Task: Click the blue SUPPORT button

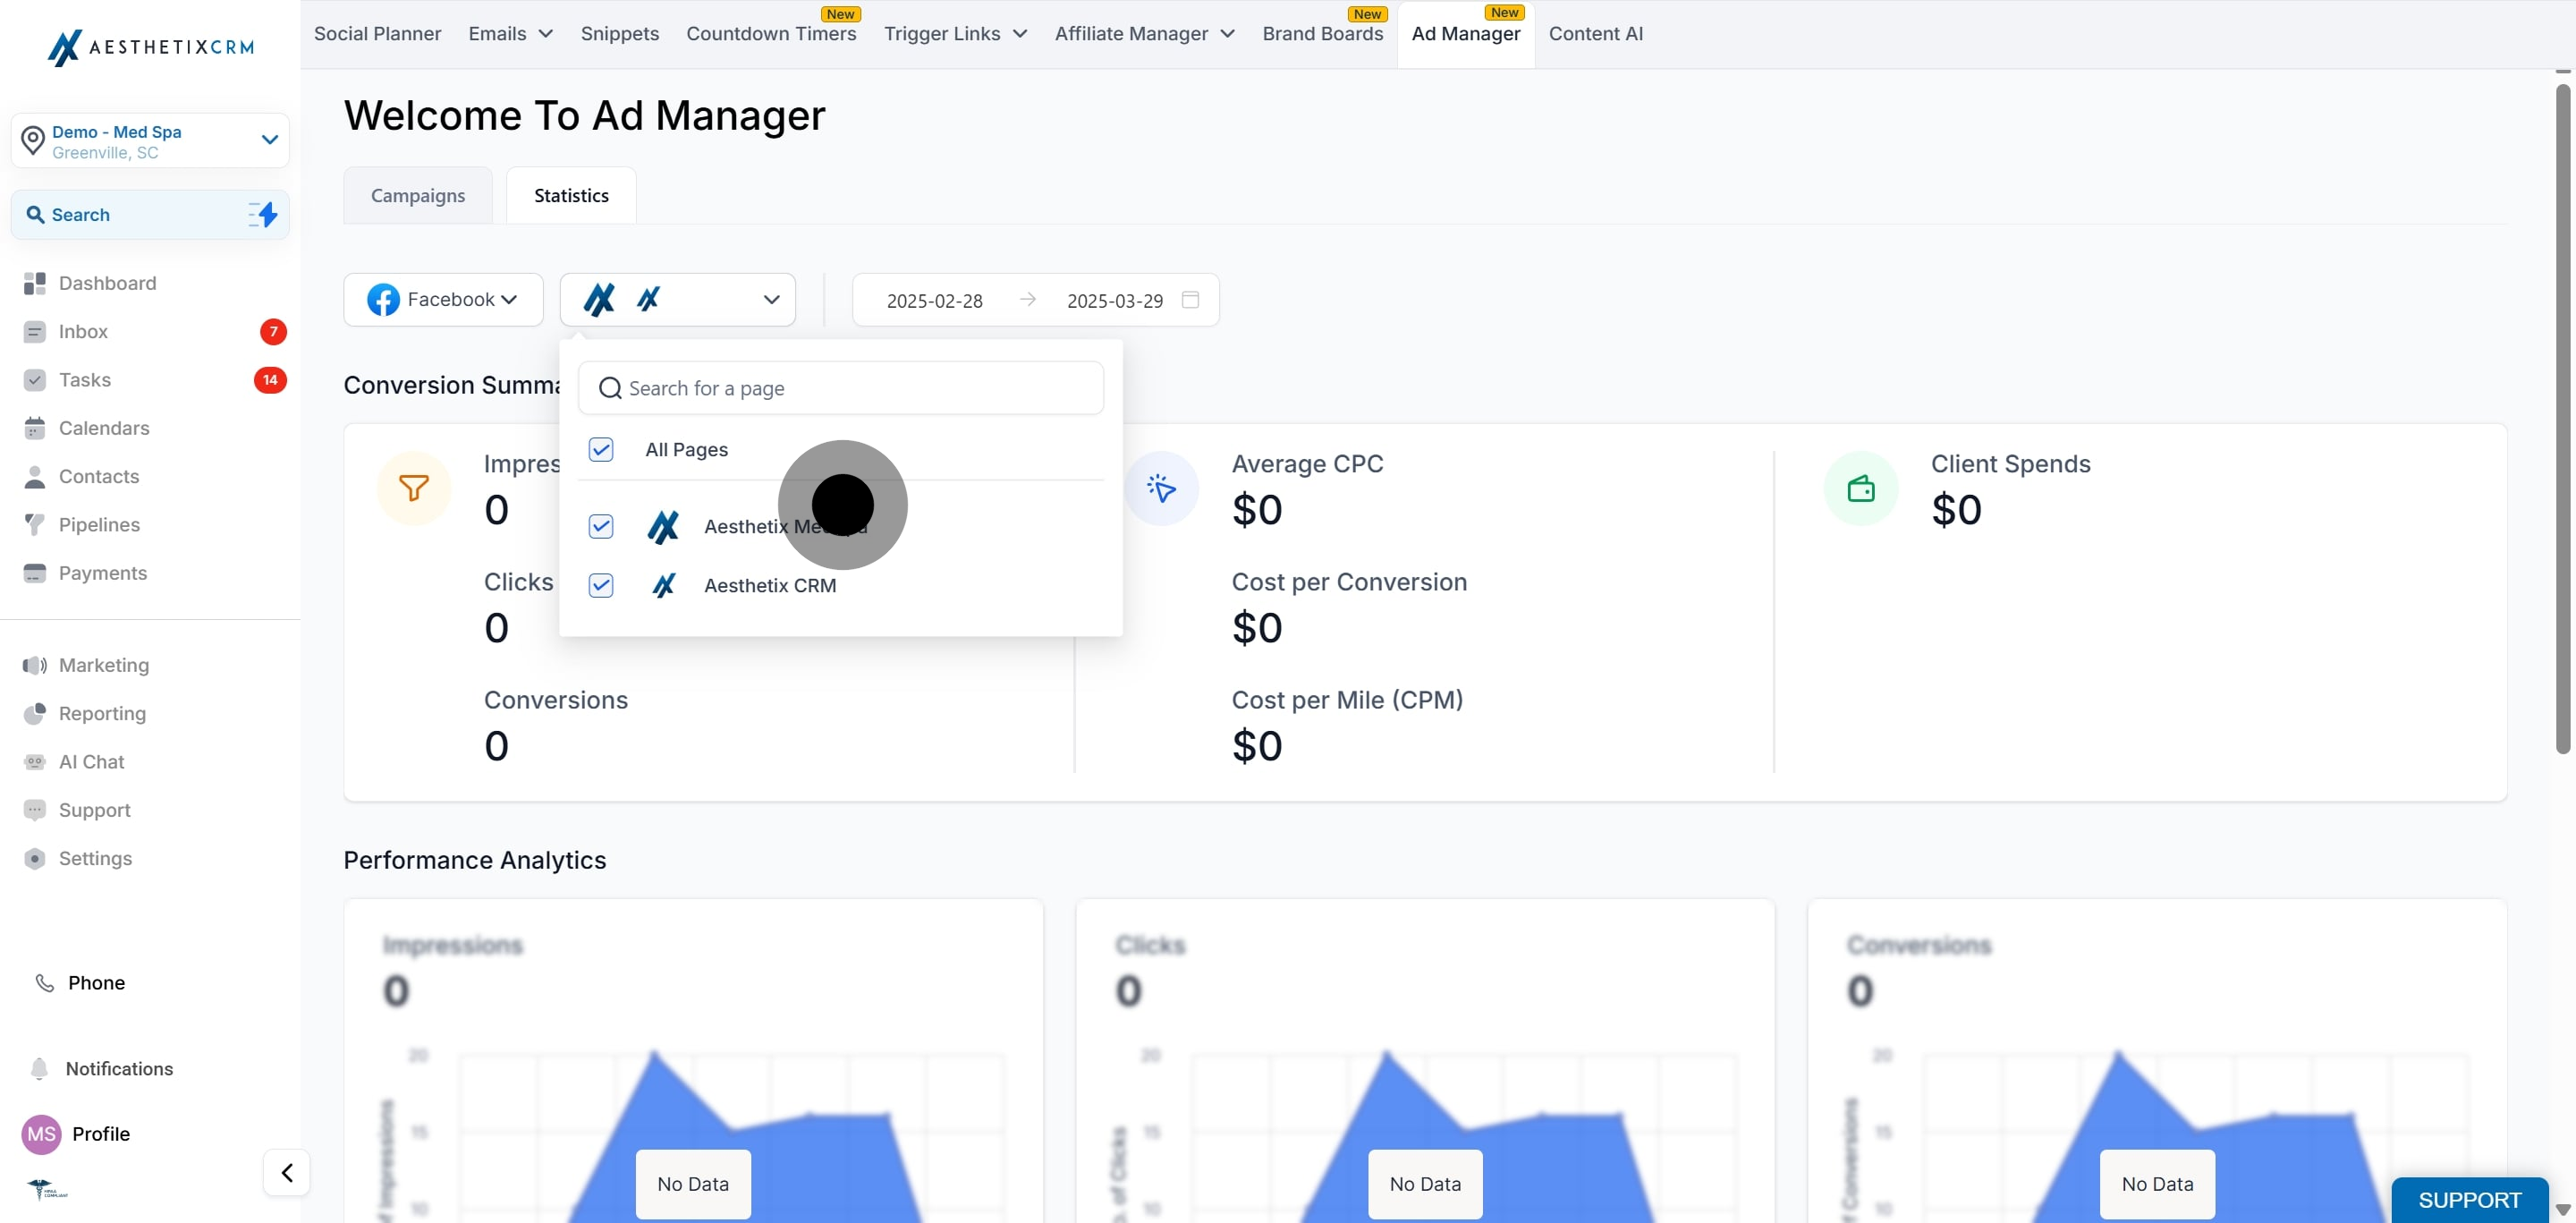Action: [x=2468, y=1199]
